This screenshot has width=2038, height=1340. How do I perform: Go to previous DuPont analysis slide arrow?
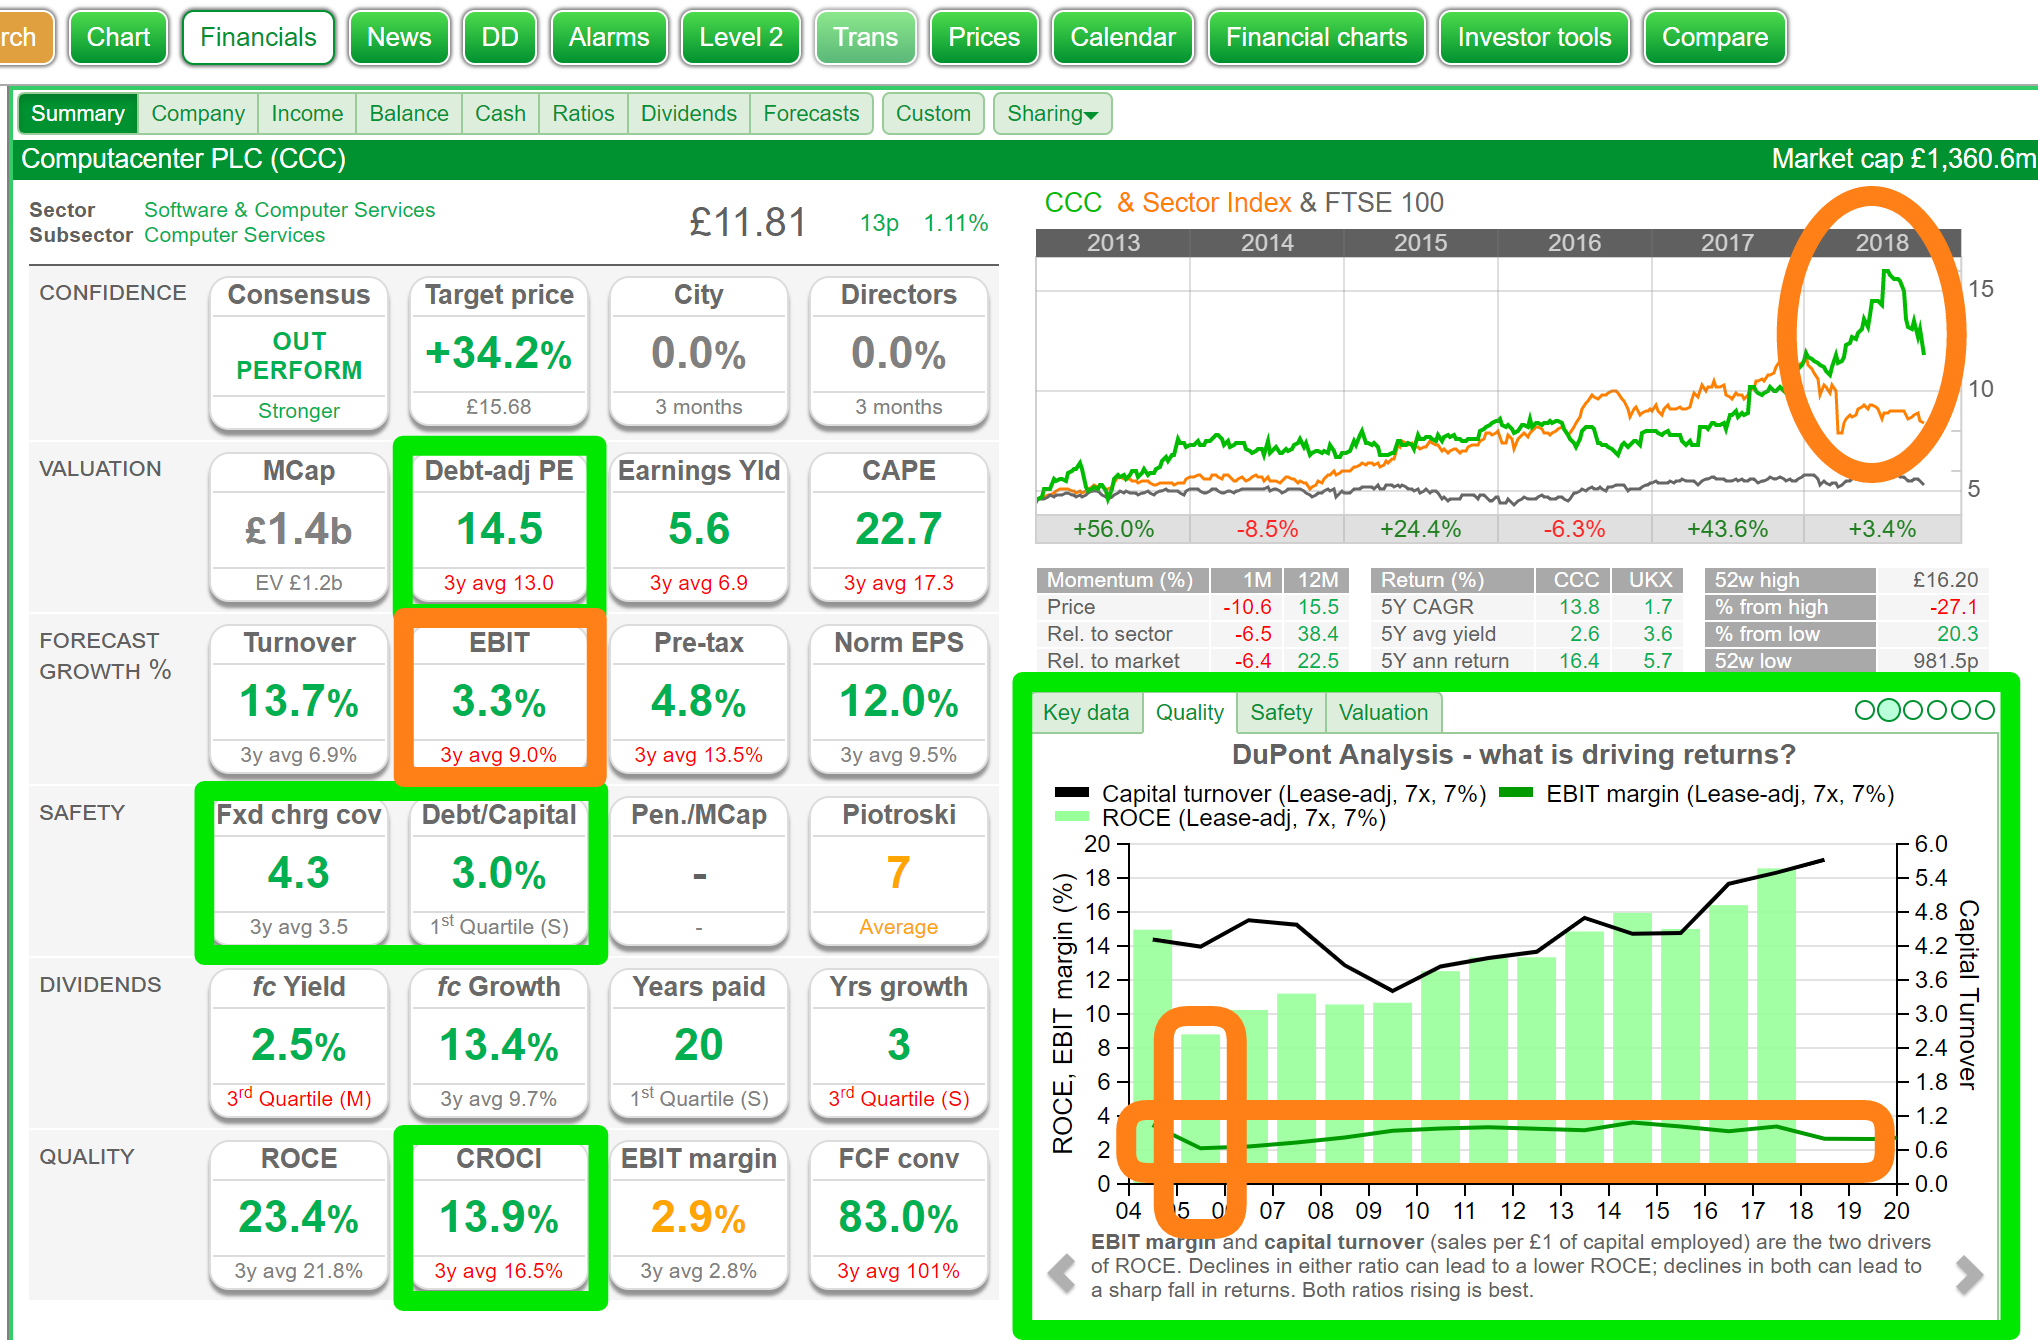1061,1273
